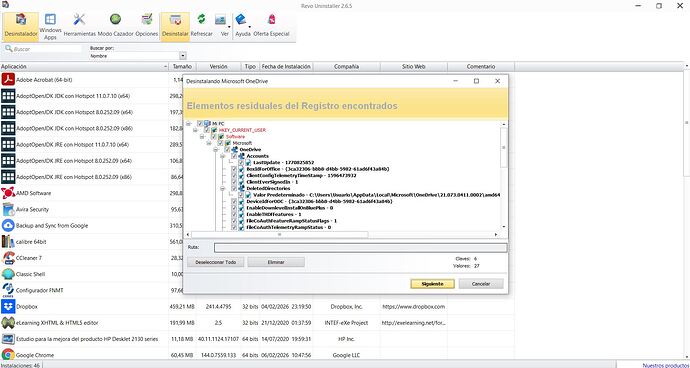This screenshot has height=368, width=690.
Task: Sort by Tipo column header
Action: tap(250, 66)
